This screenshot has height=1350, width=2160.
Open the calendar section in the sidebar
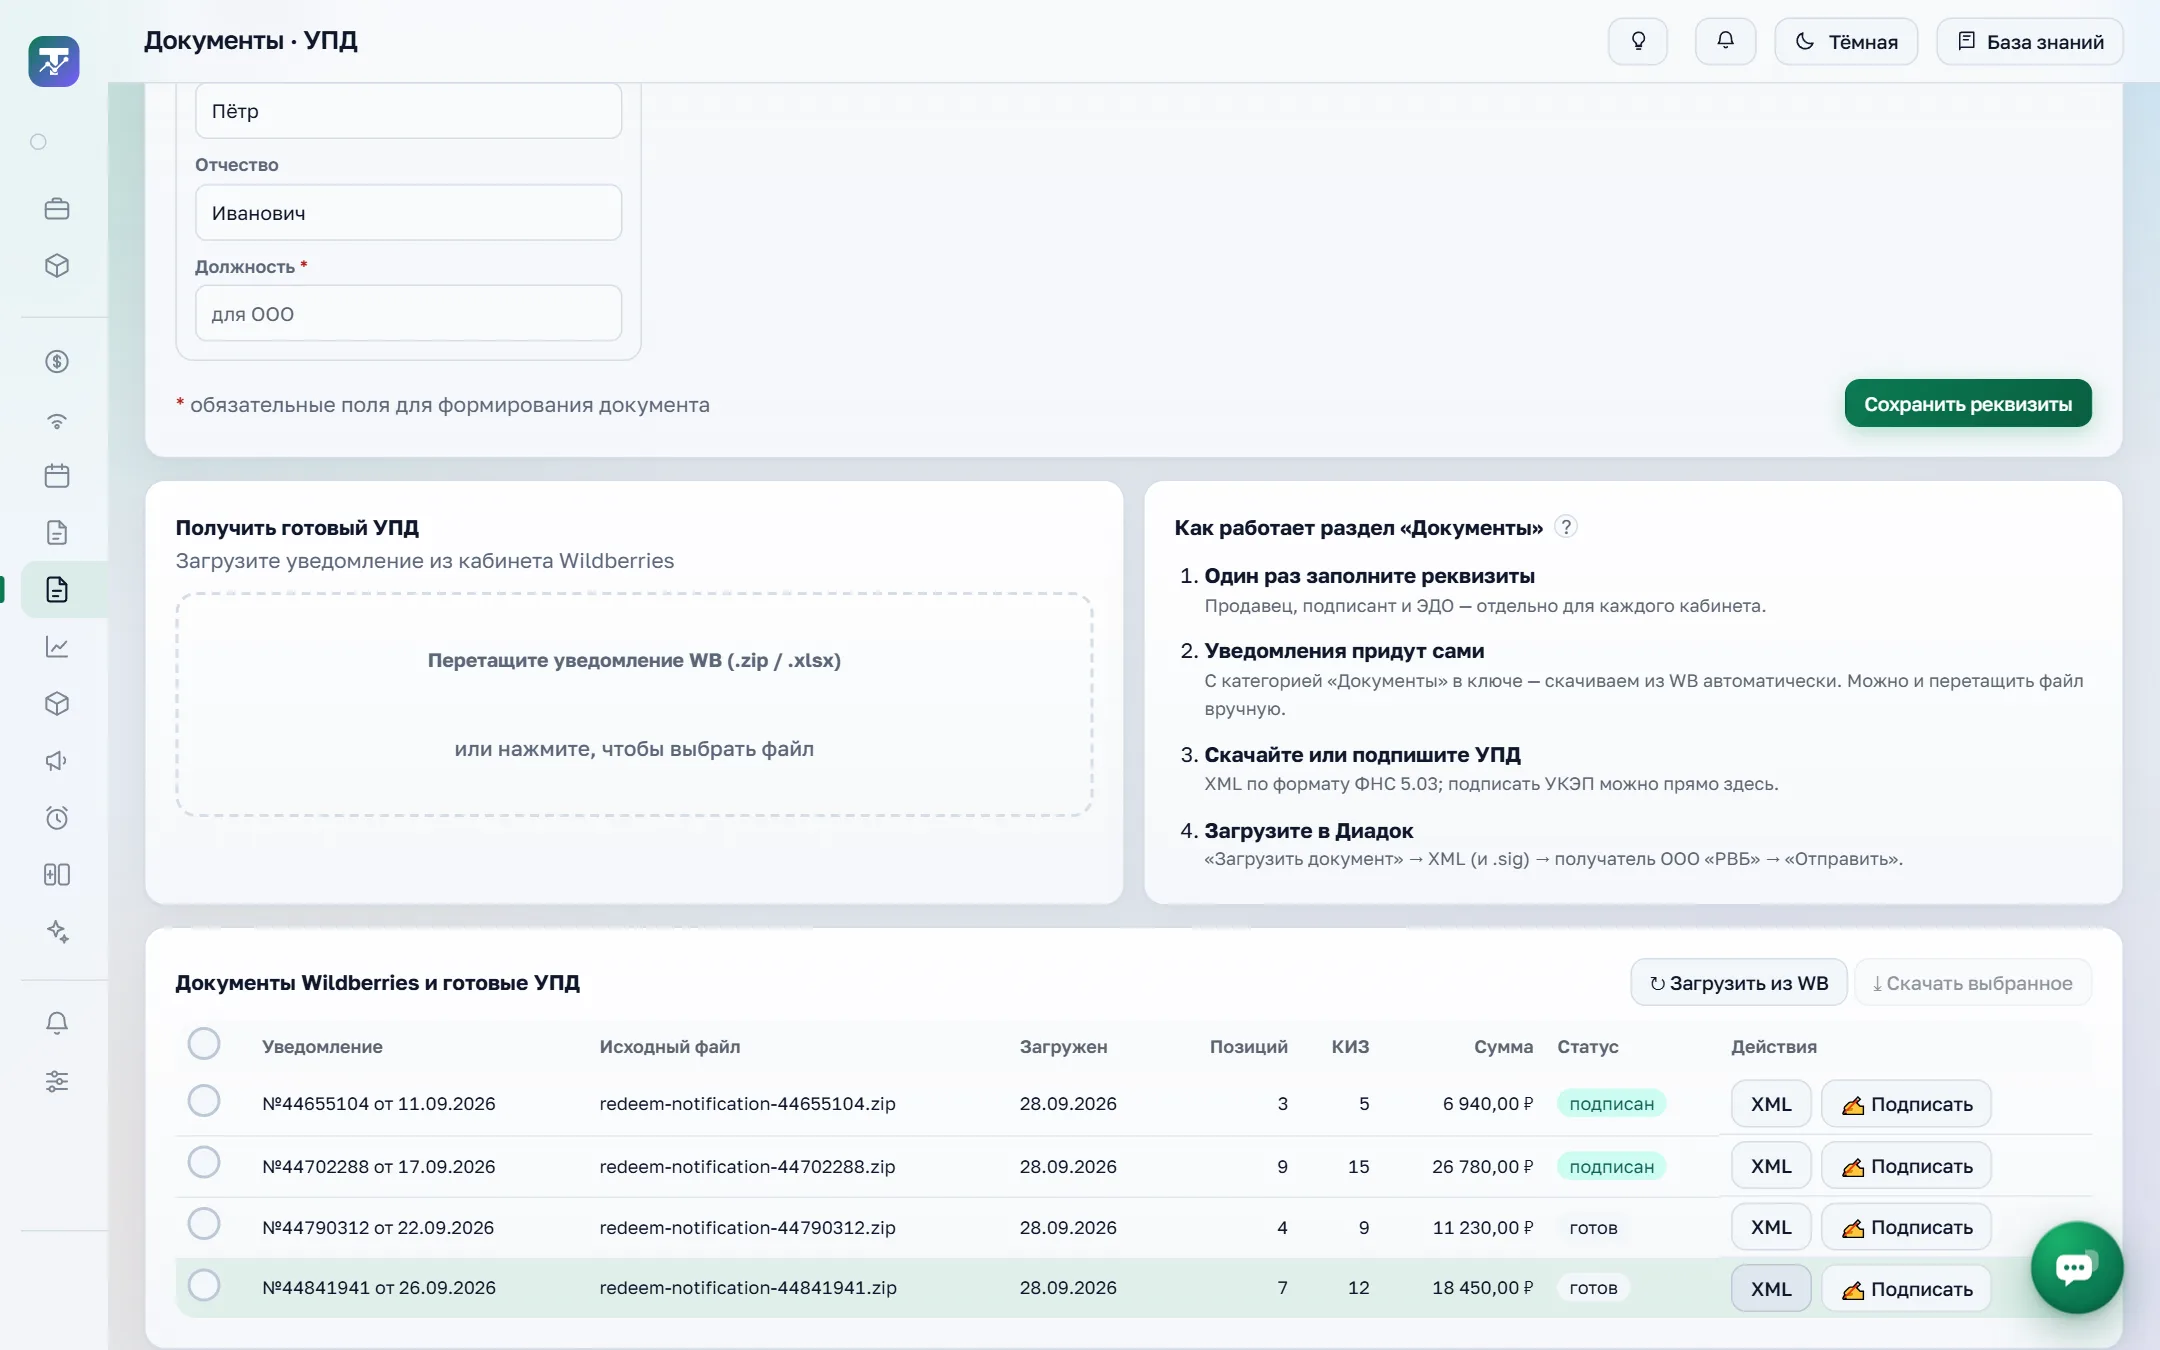click(x=57, y=475)
